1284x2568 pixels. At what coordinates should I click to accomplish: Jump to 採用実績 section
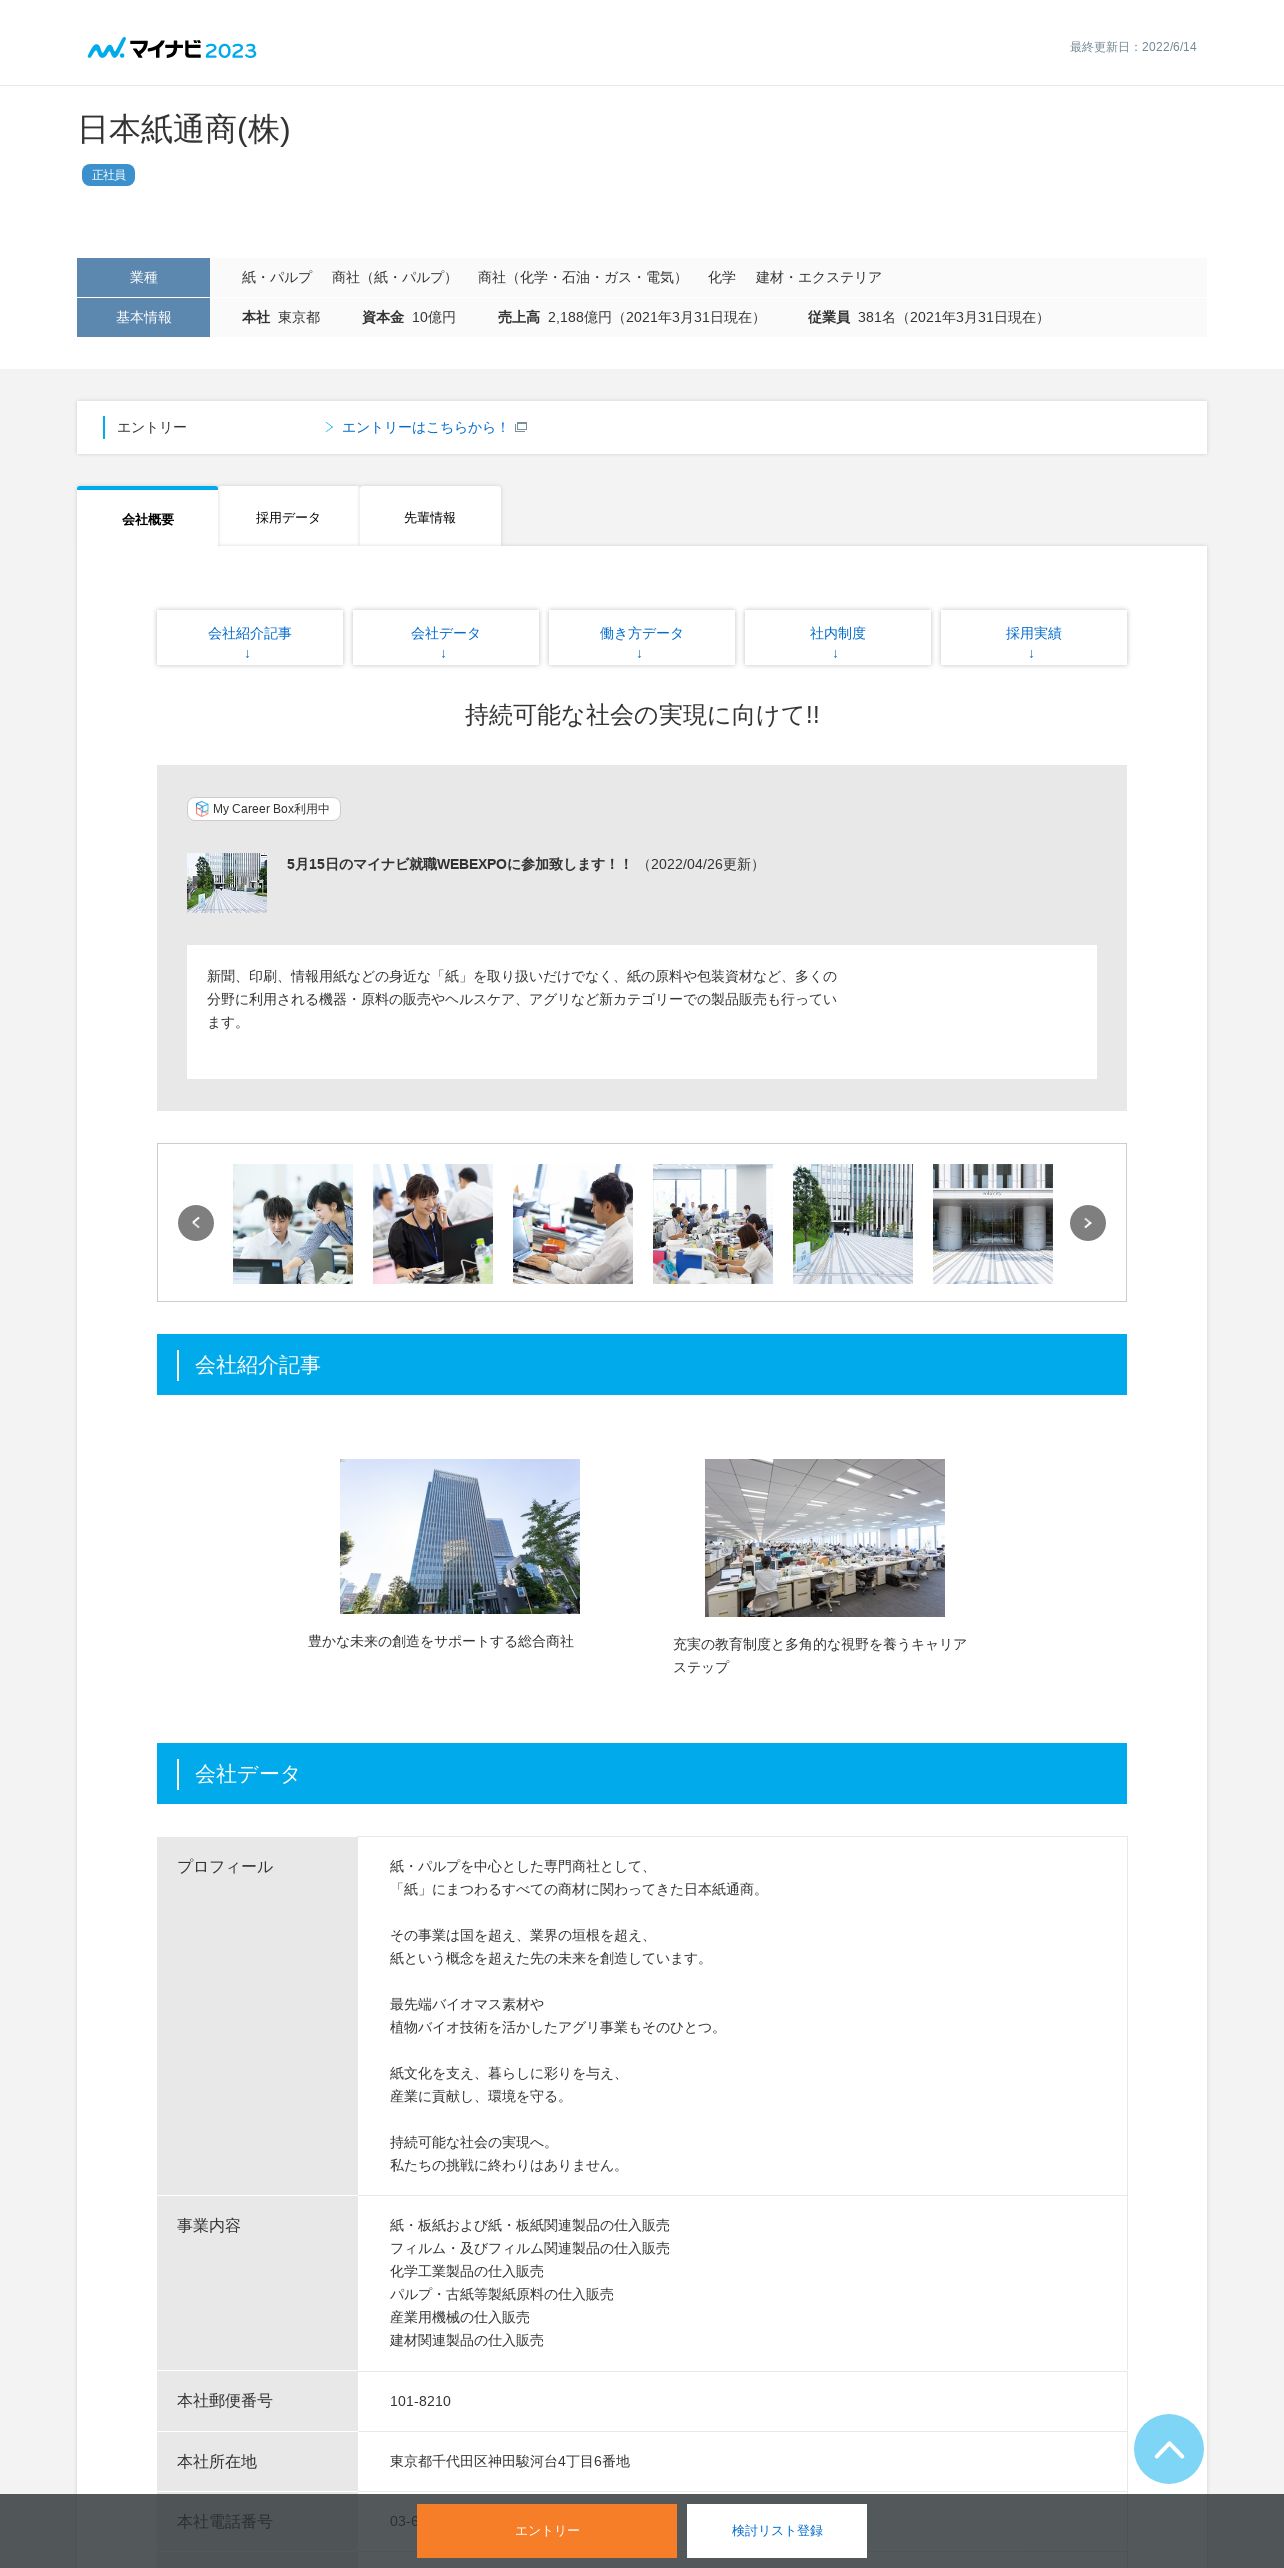1034,637
